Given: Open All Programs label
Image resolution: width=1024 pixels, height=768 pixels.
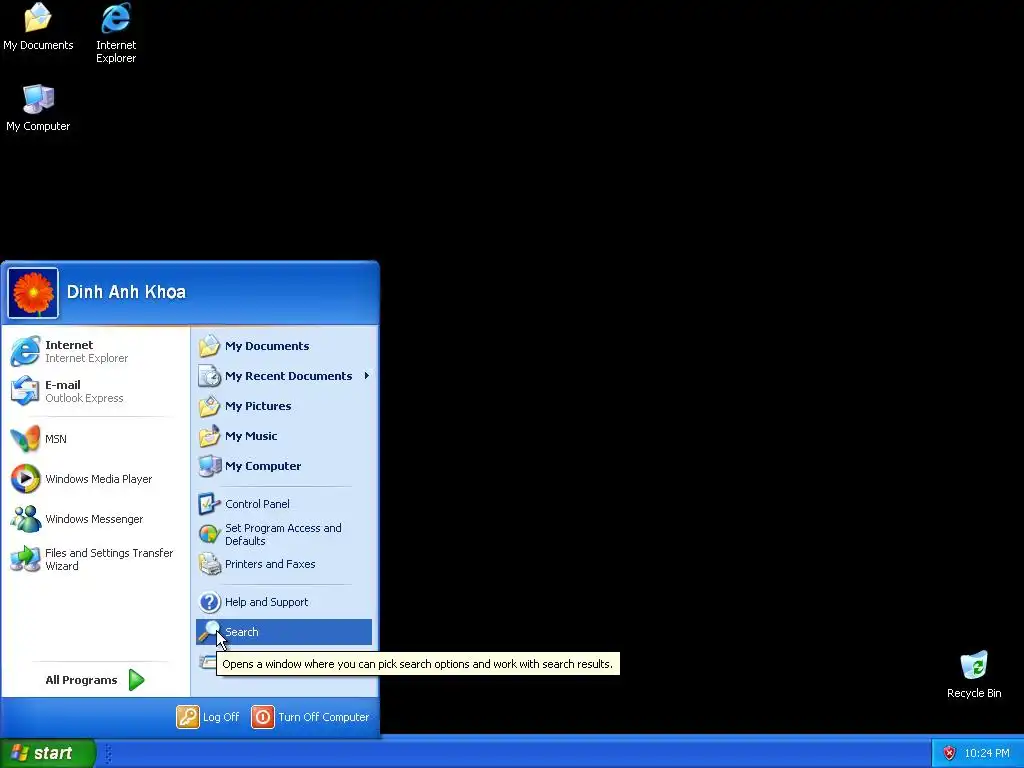Looking at the screenshot, I should 81,680.
